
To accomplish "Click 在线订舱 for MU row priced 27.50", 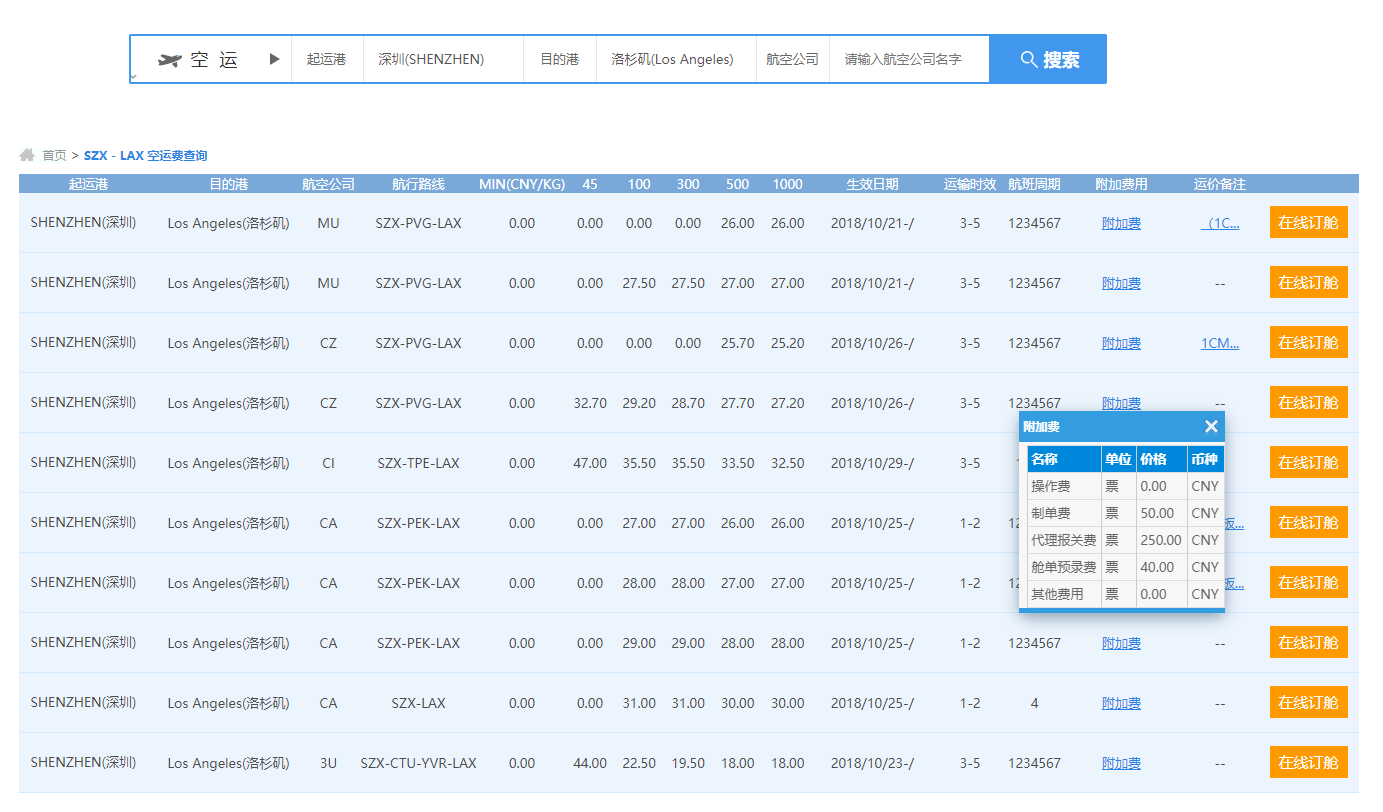I will coord(1308,282).
